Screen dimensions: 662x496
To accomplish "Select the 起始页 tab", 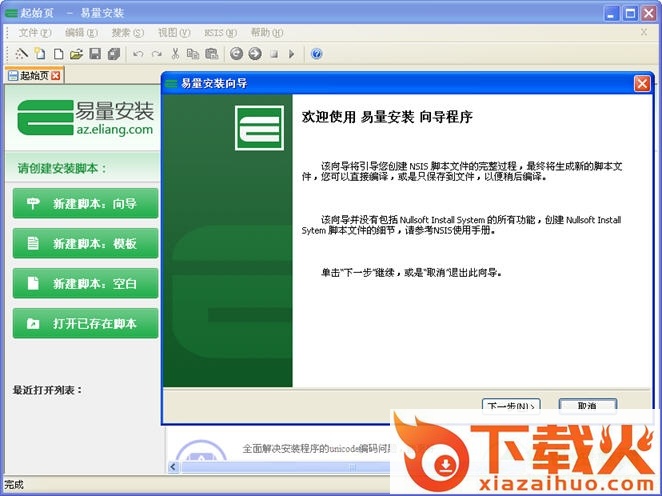I will (34, 76).
